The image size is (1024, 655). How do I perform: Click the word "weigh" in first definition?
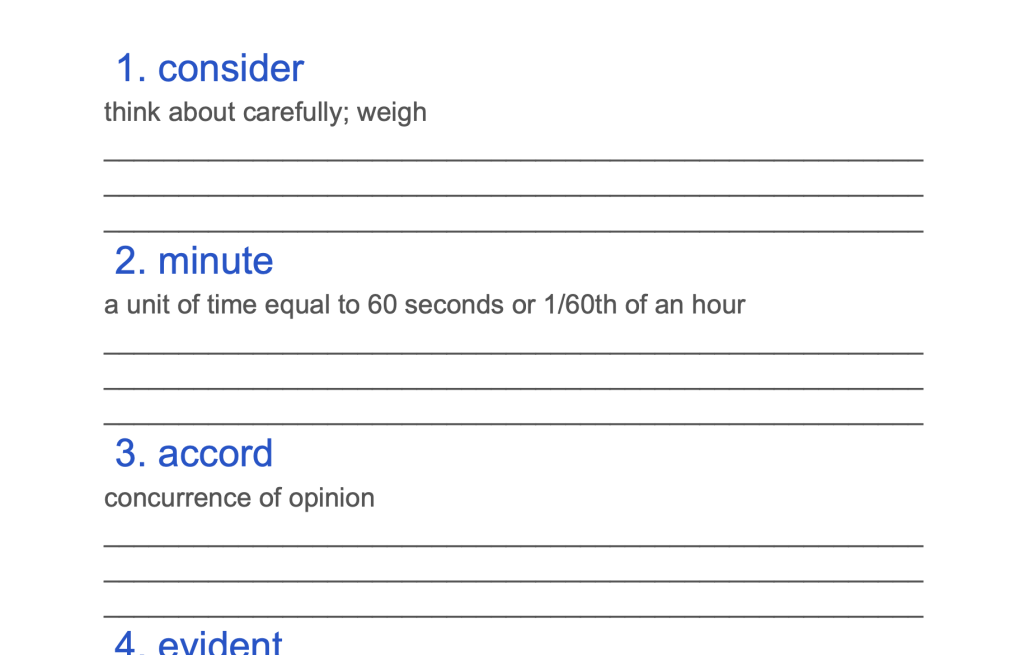[x=392, y=113]
